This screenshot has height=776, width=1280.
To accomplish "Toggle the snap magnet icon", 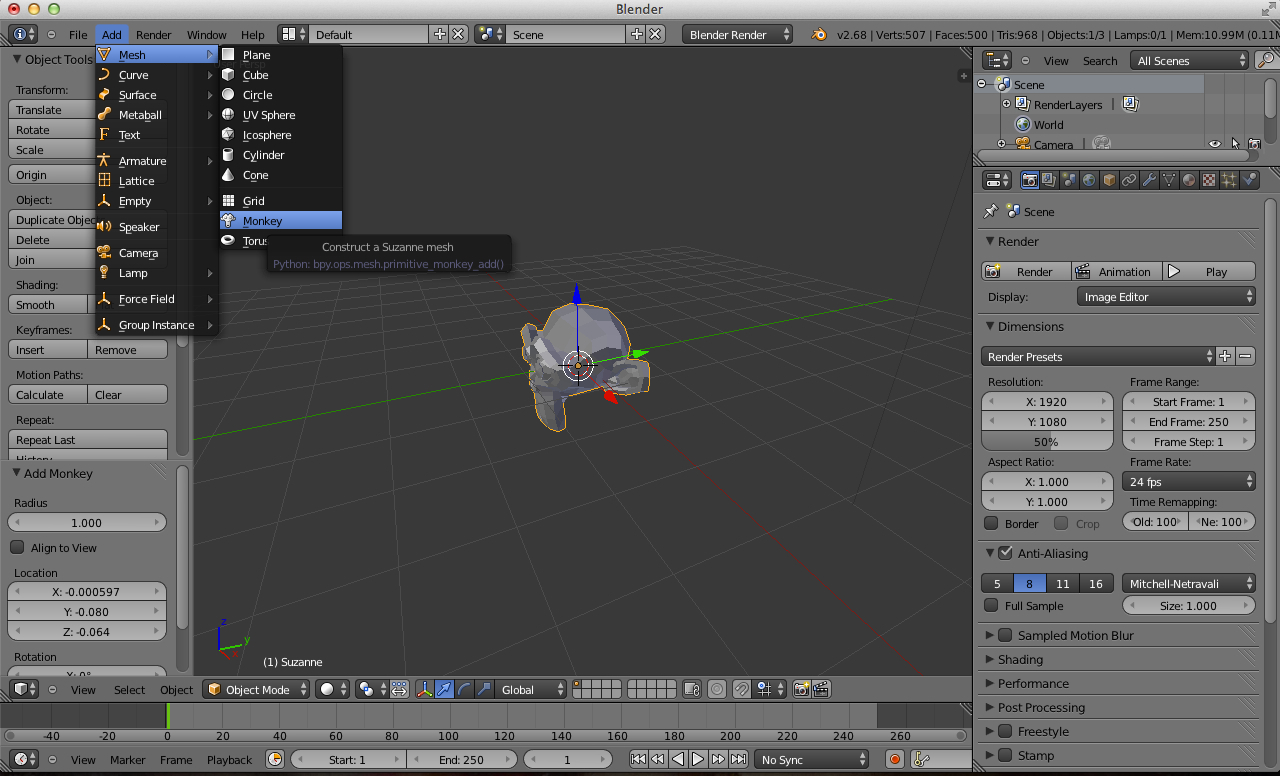I will (741, 689).
